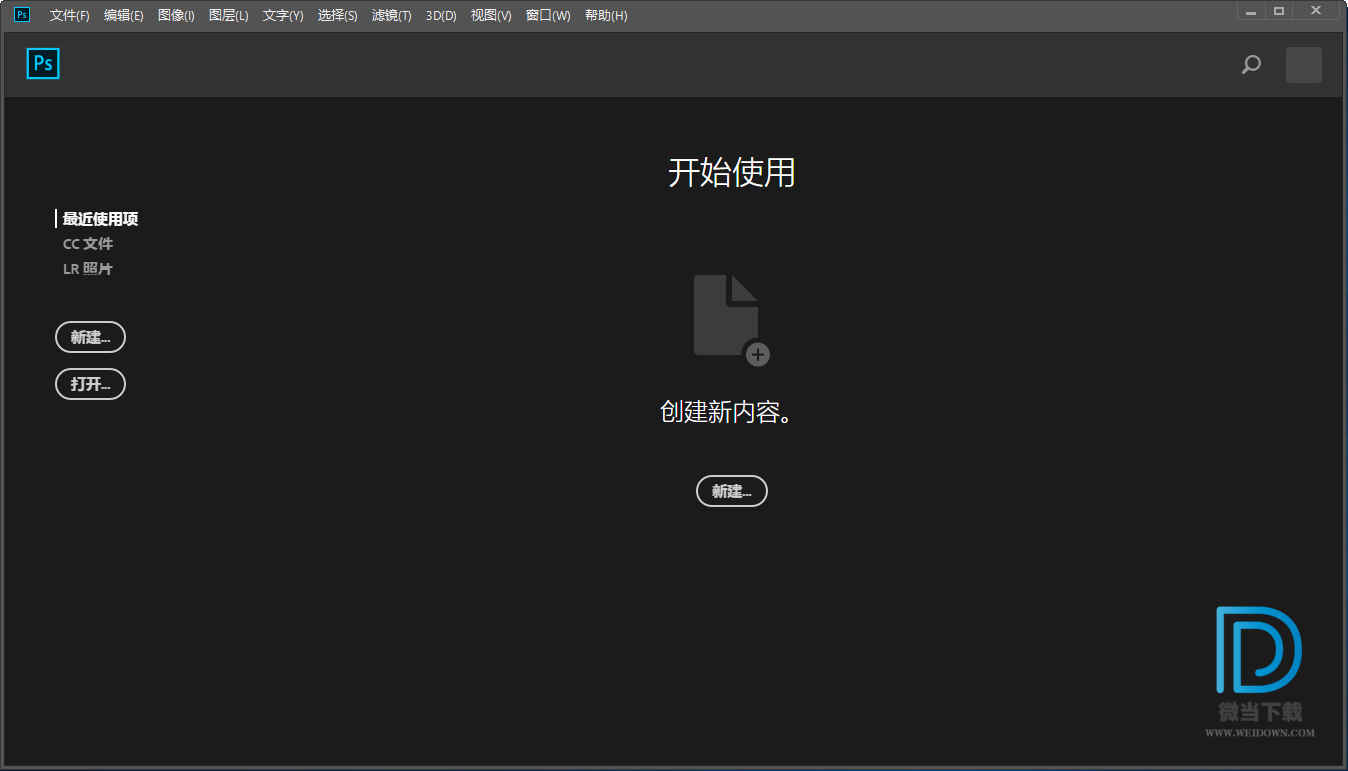Image resolution: width=1348 pixels, height=771 pixels.
Task: Click the Photoshop Ps logo in the header
Action: tap(43, 64)
